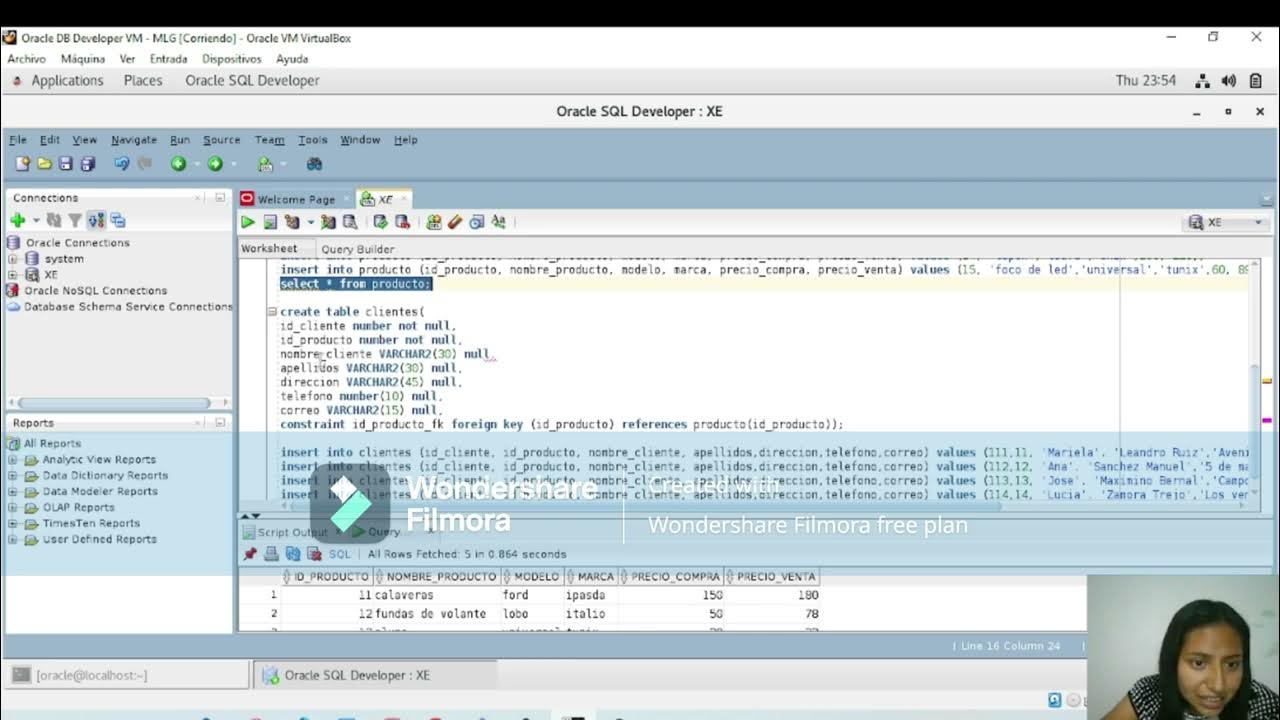Expand the XE connection node
Screen dimensions: 1280x720
13,275
